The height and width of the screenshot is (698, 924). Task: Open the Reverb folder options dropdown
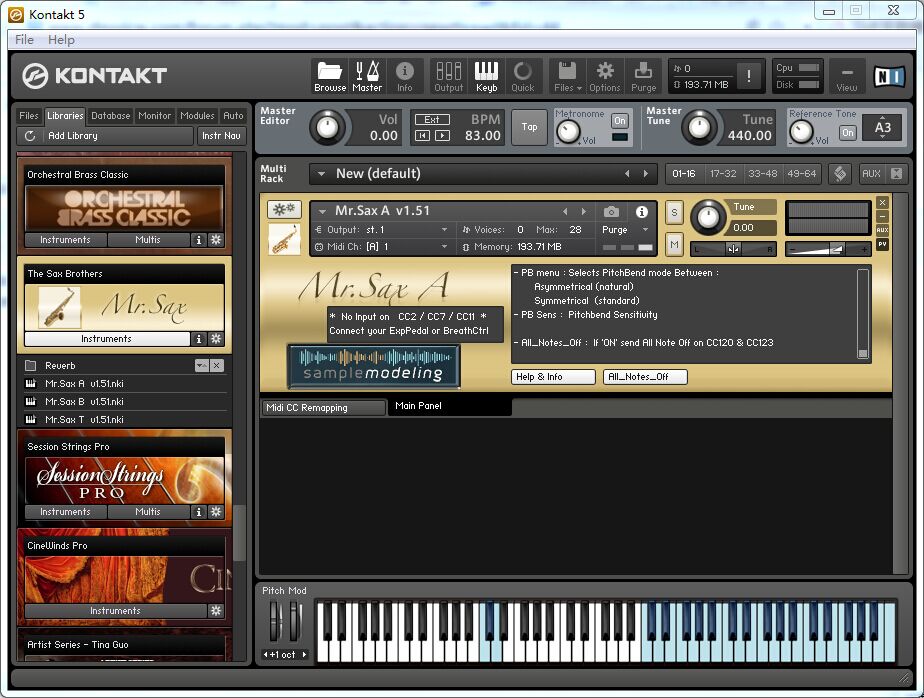coord(202,366)
